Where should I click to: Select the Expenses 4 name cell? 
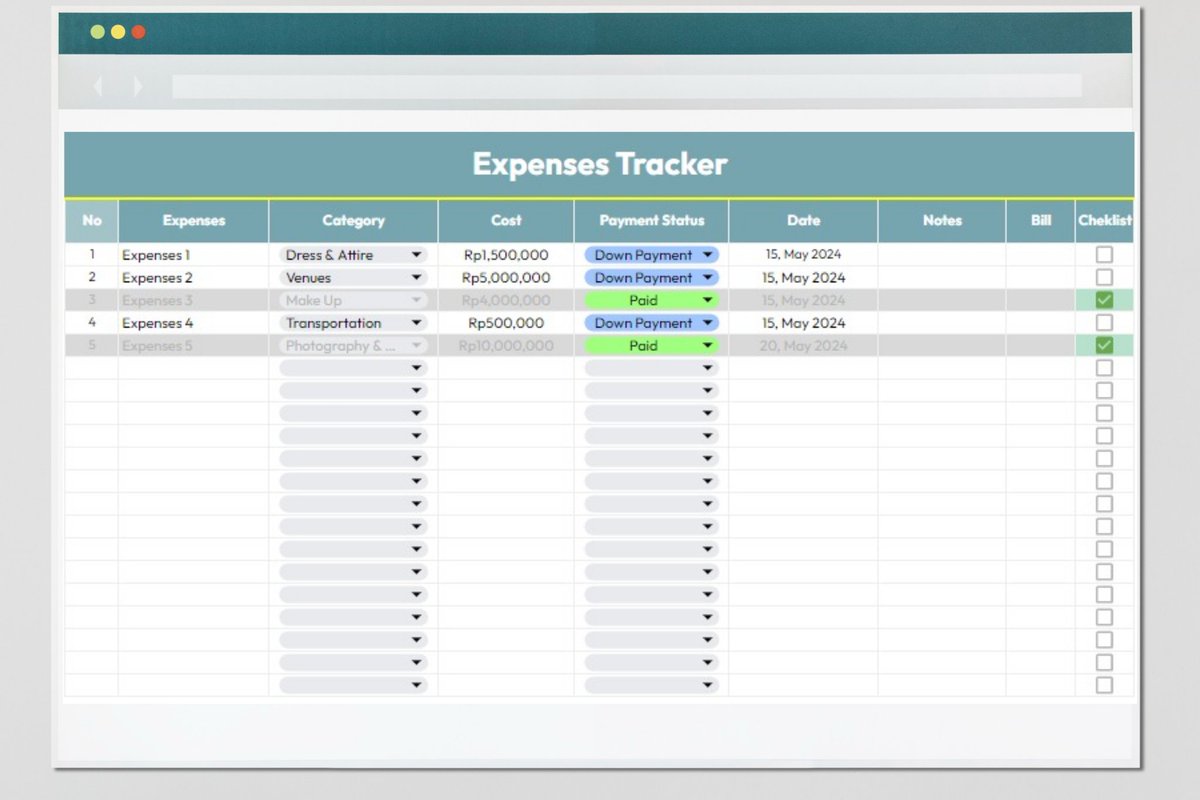[193, 323]
